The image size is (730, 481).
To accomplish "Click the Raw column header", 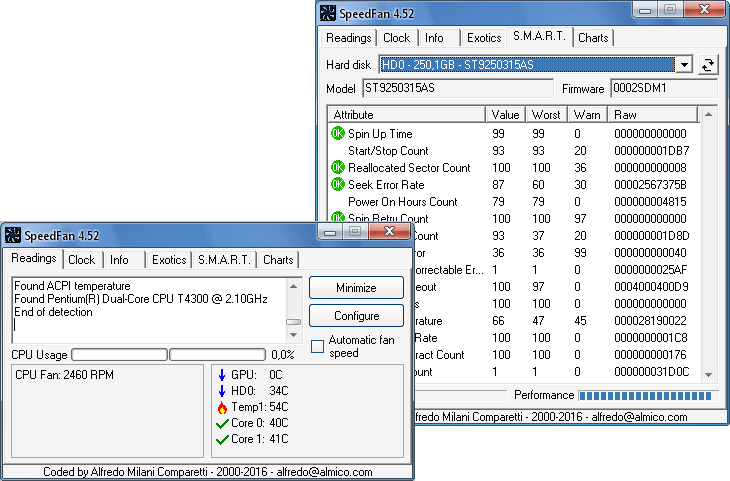I will [653, 115].
